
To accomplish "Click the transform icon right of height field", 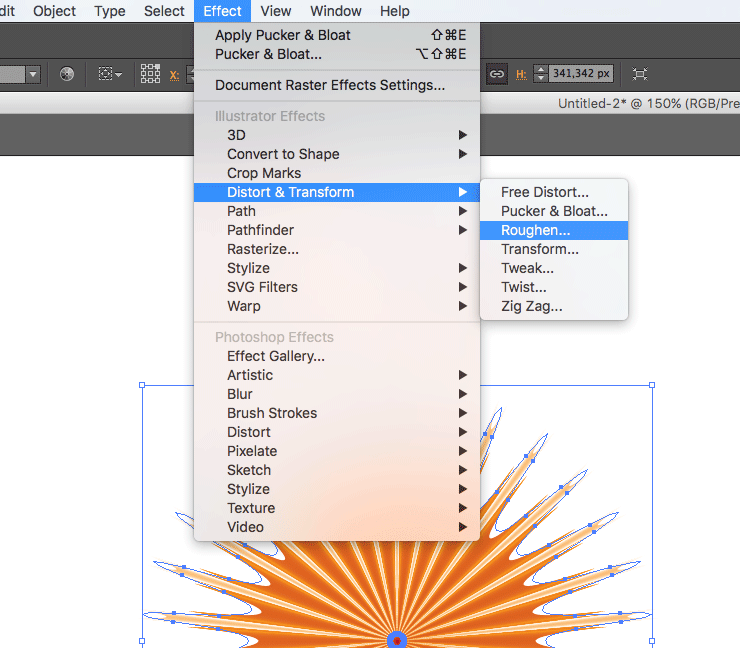I will [x=640, y=74].
